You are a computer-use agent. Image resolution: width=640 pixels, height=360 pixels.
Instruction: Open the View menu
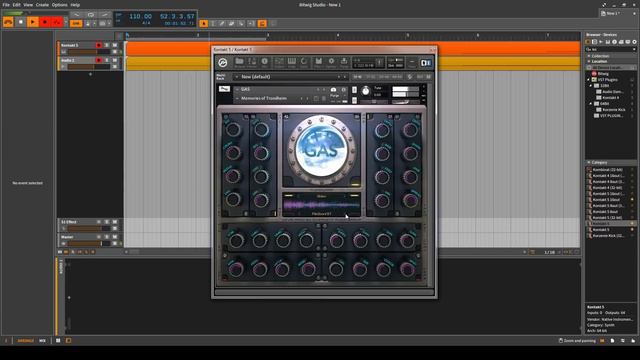(28, 5)
